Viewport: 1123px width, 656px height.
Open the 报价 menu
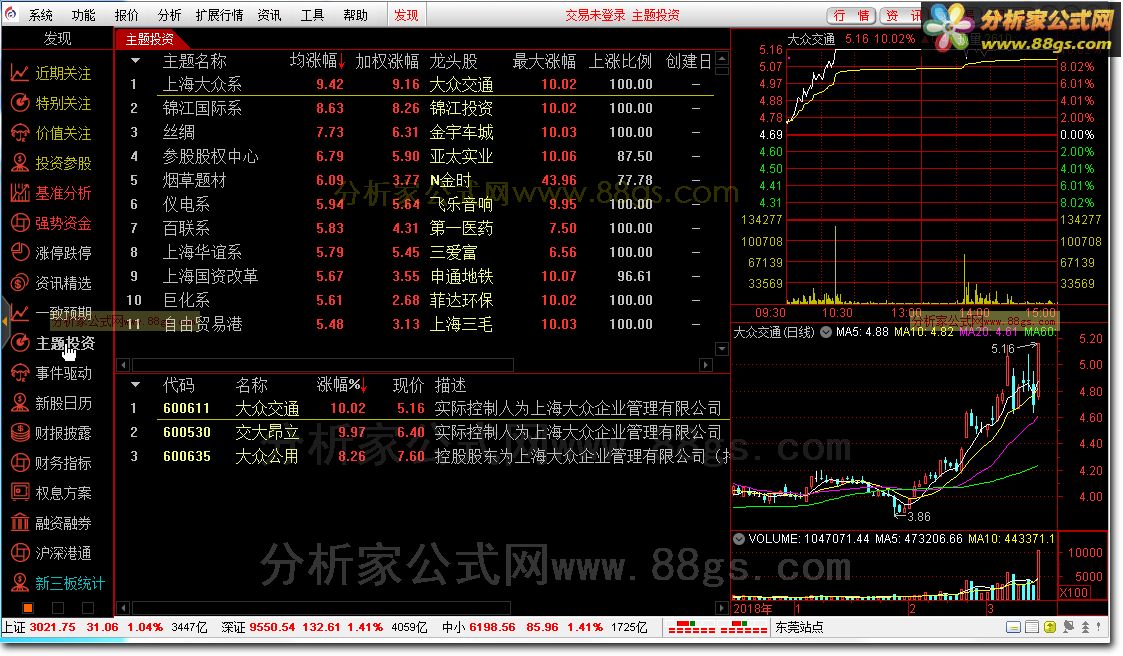pos(127,15)
